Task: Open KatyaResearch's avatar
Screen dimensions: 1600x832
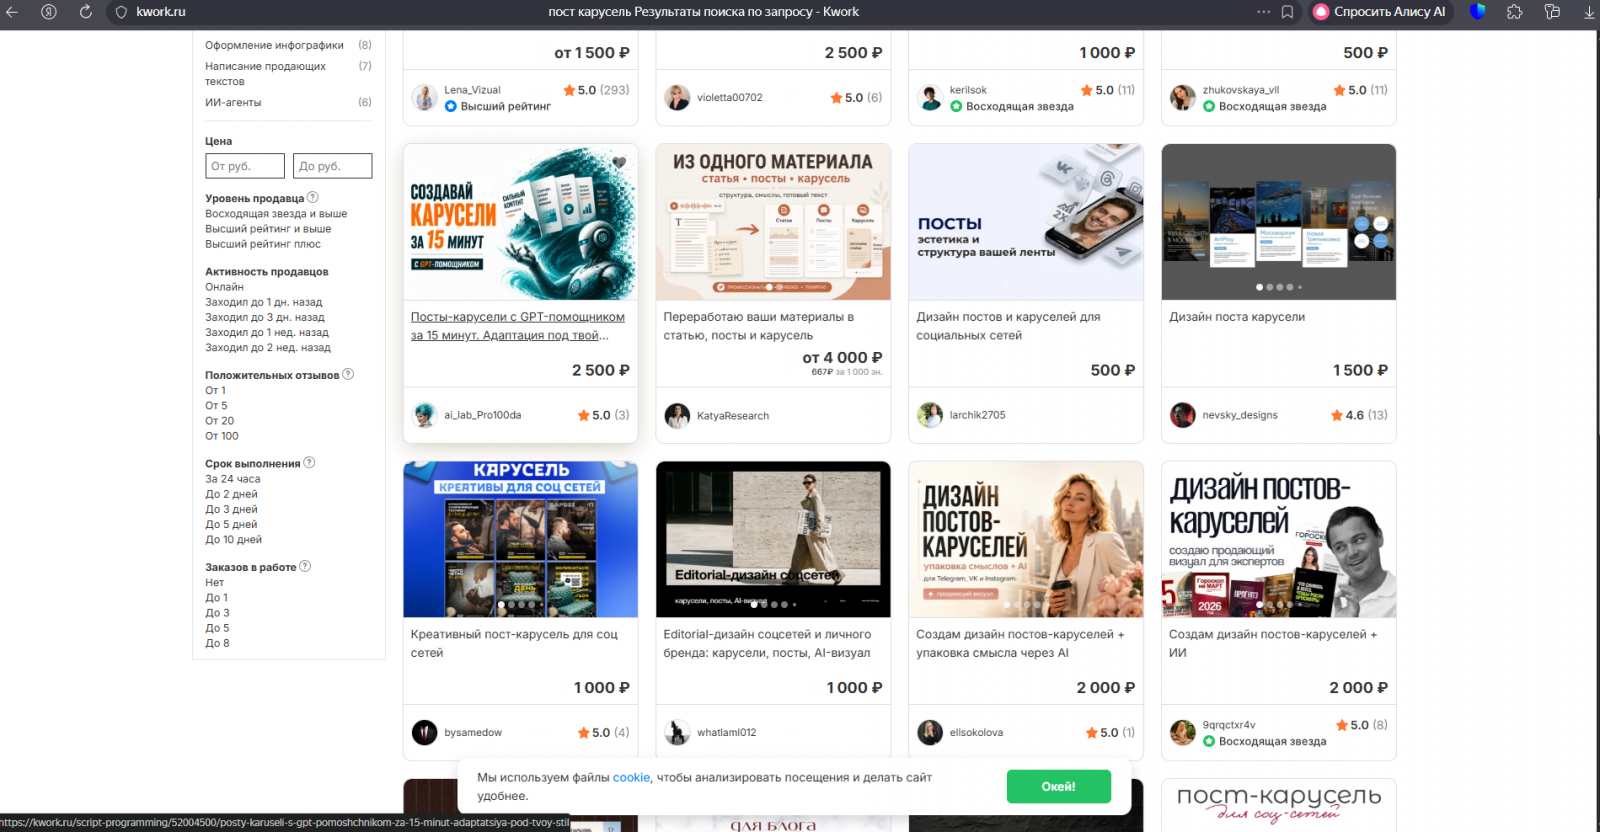Action: click(678, 415)
